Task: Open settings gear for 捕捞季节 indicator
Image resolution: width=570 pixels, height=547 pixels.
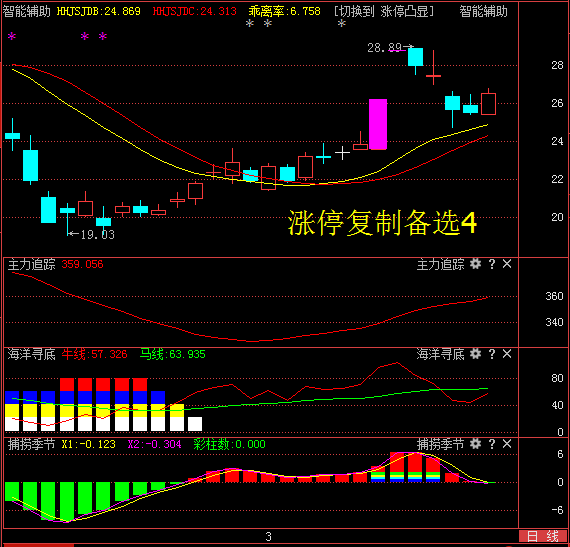Action: point(475,444)
